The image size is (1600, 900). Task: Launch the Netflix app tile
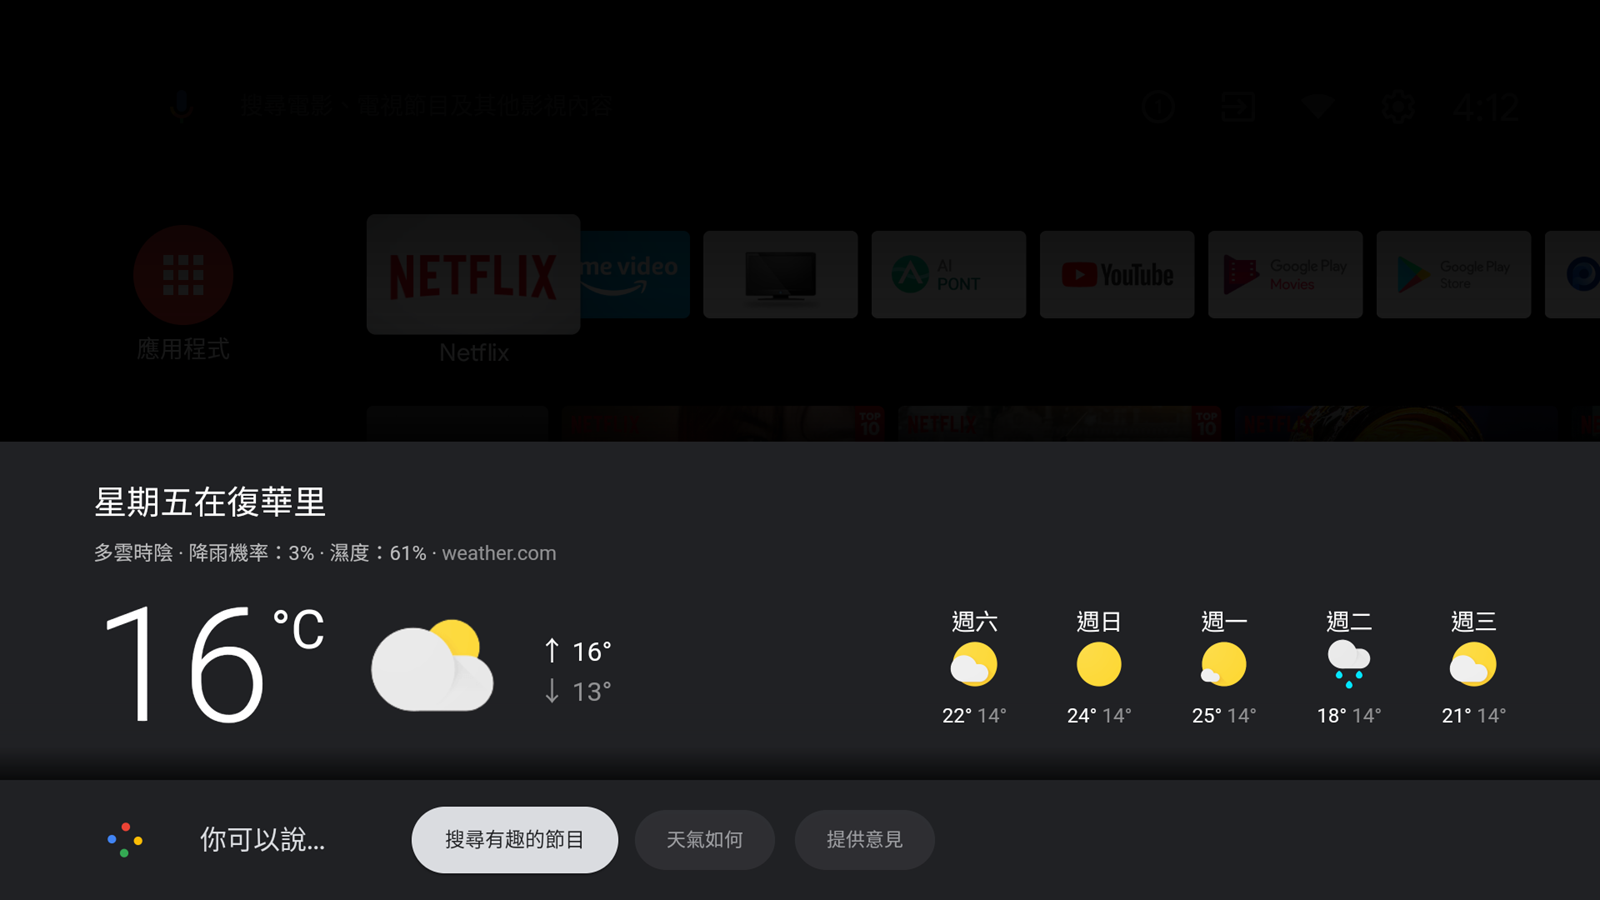pos(473,275)
